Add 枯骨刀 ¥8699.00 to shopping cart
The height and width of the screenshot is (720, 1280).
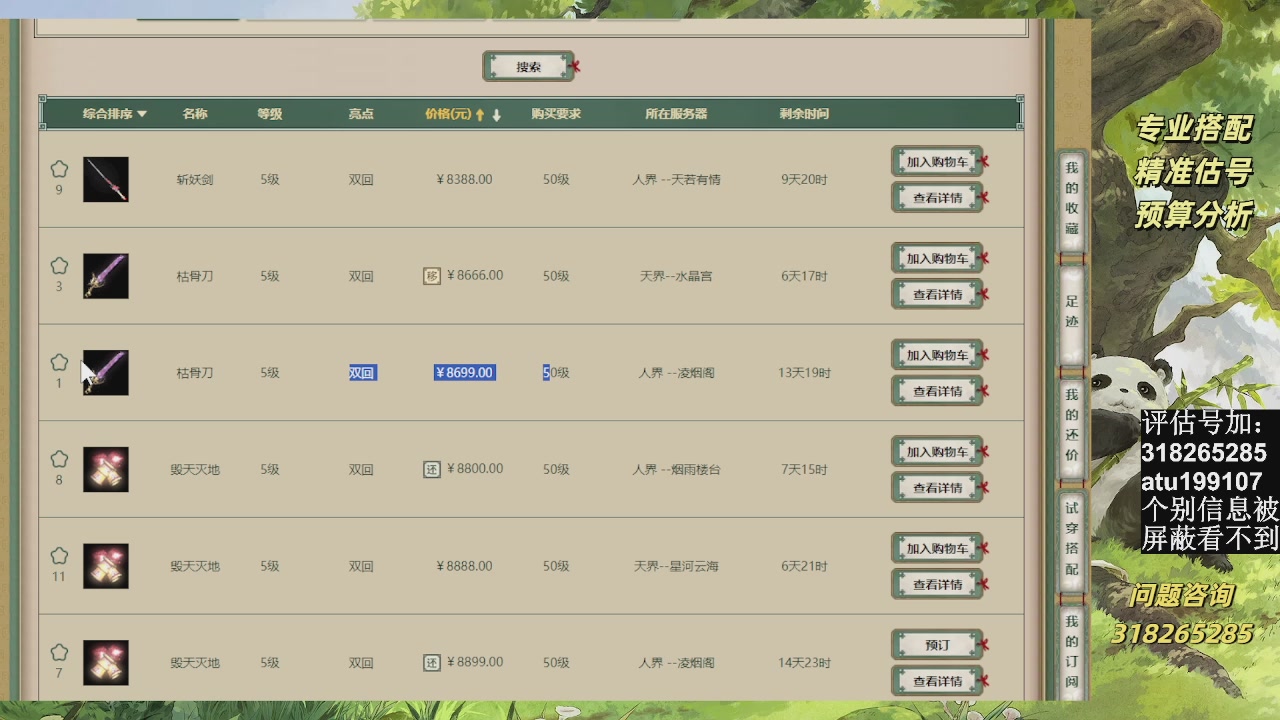pos(937,355)
